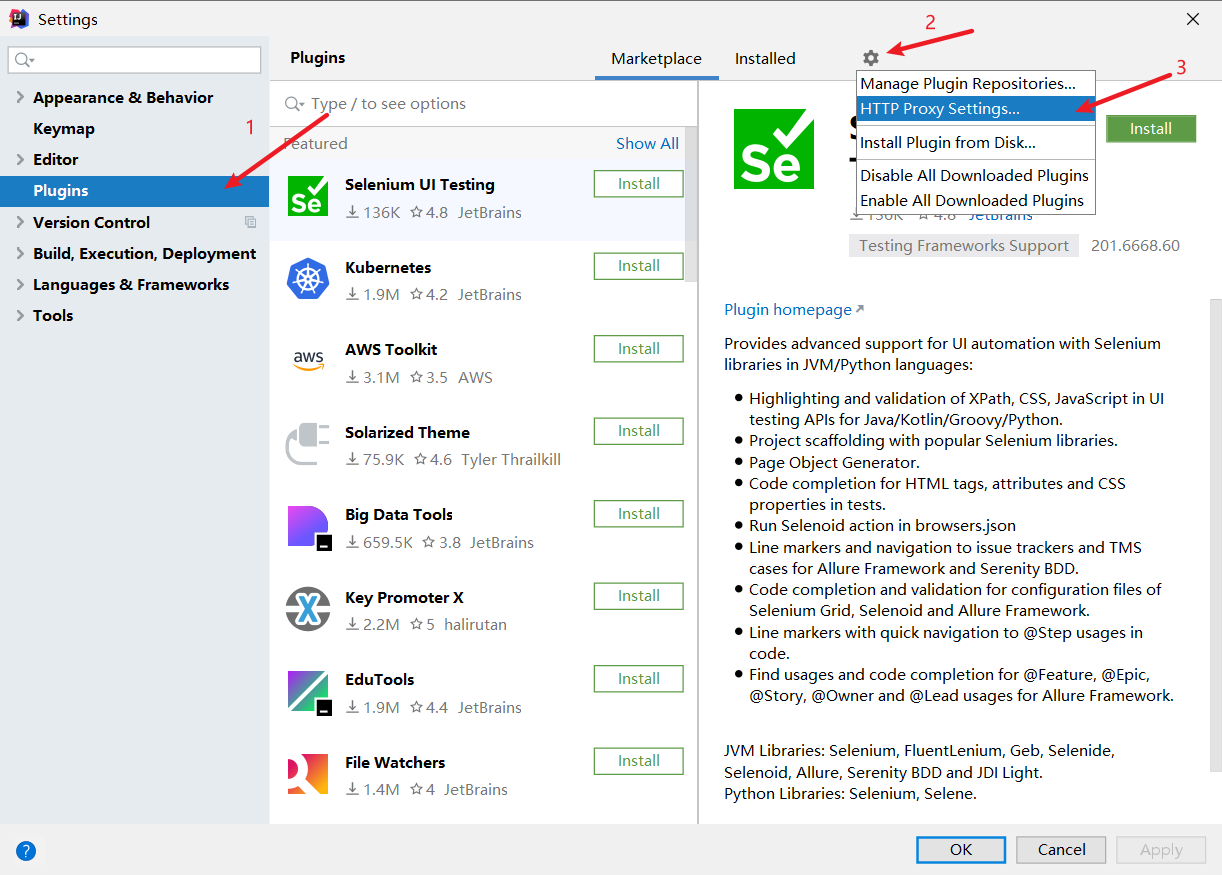Expand the Editor settings node
Viewport: 1222px width, 875px height.
[x=20, y=159]
